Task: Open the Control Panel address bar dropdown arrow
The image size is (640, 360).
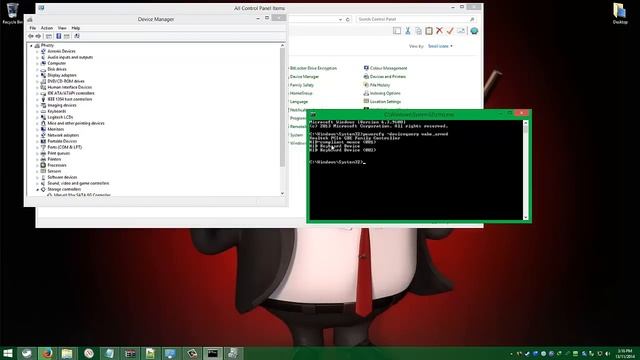Action: click(340, 19)
